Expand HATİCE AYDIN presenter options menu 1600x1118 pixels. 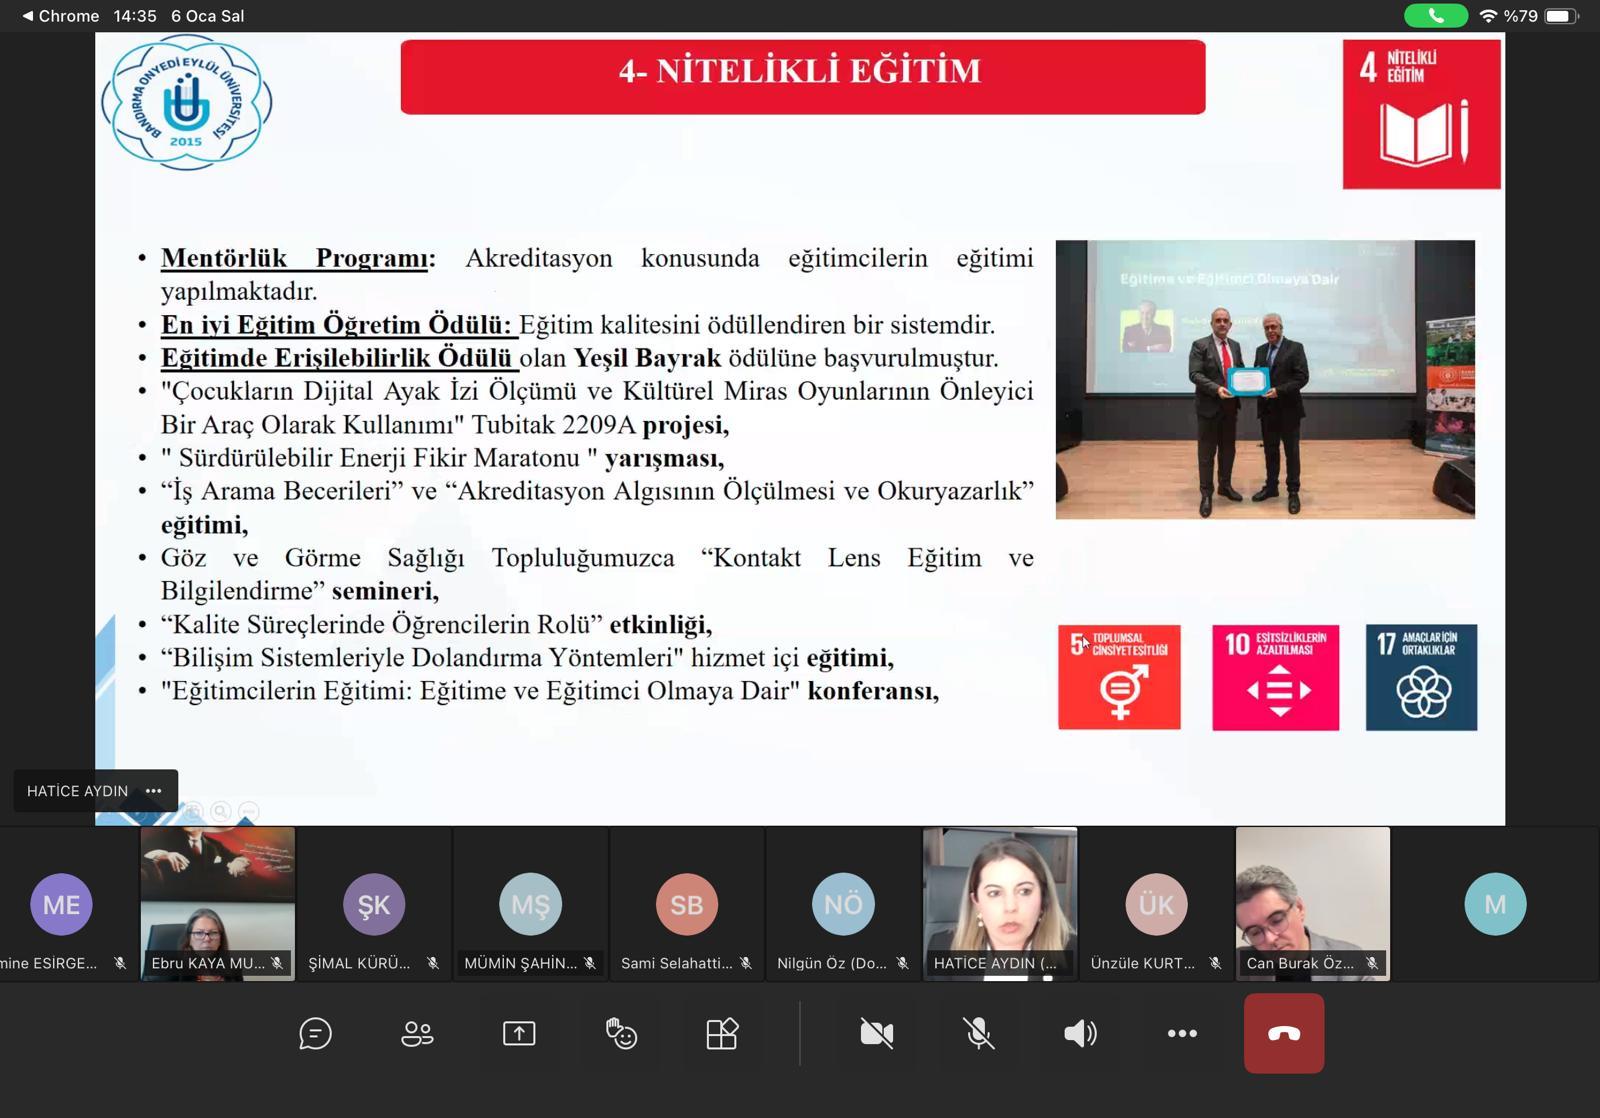click(153, 791)
